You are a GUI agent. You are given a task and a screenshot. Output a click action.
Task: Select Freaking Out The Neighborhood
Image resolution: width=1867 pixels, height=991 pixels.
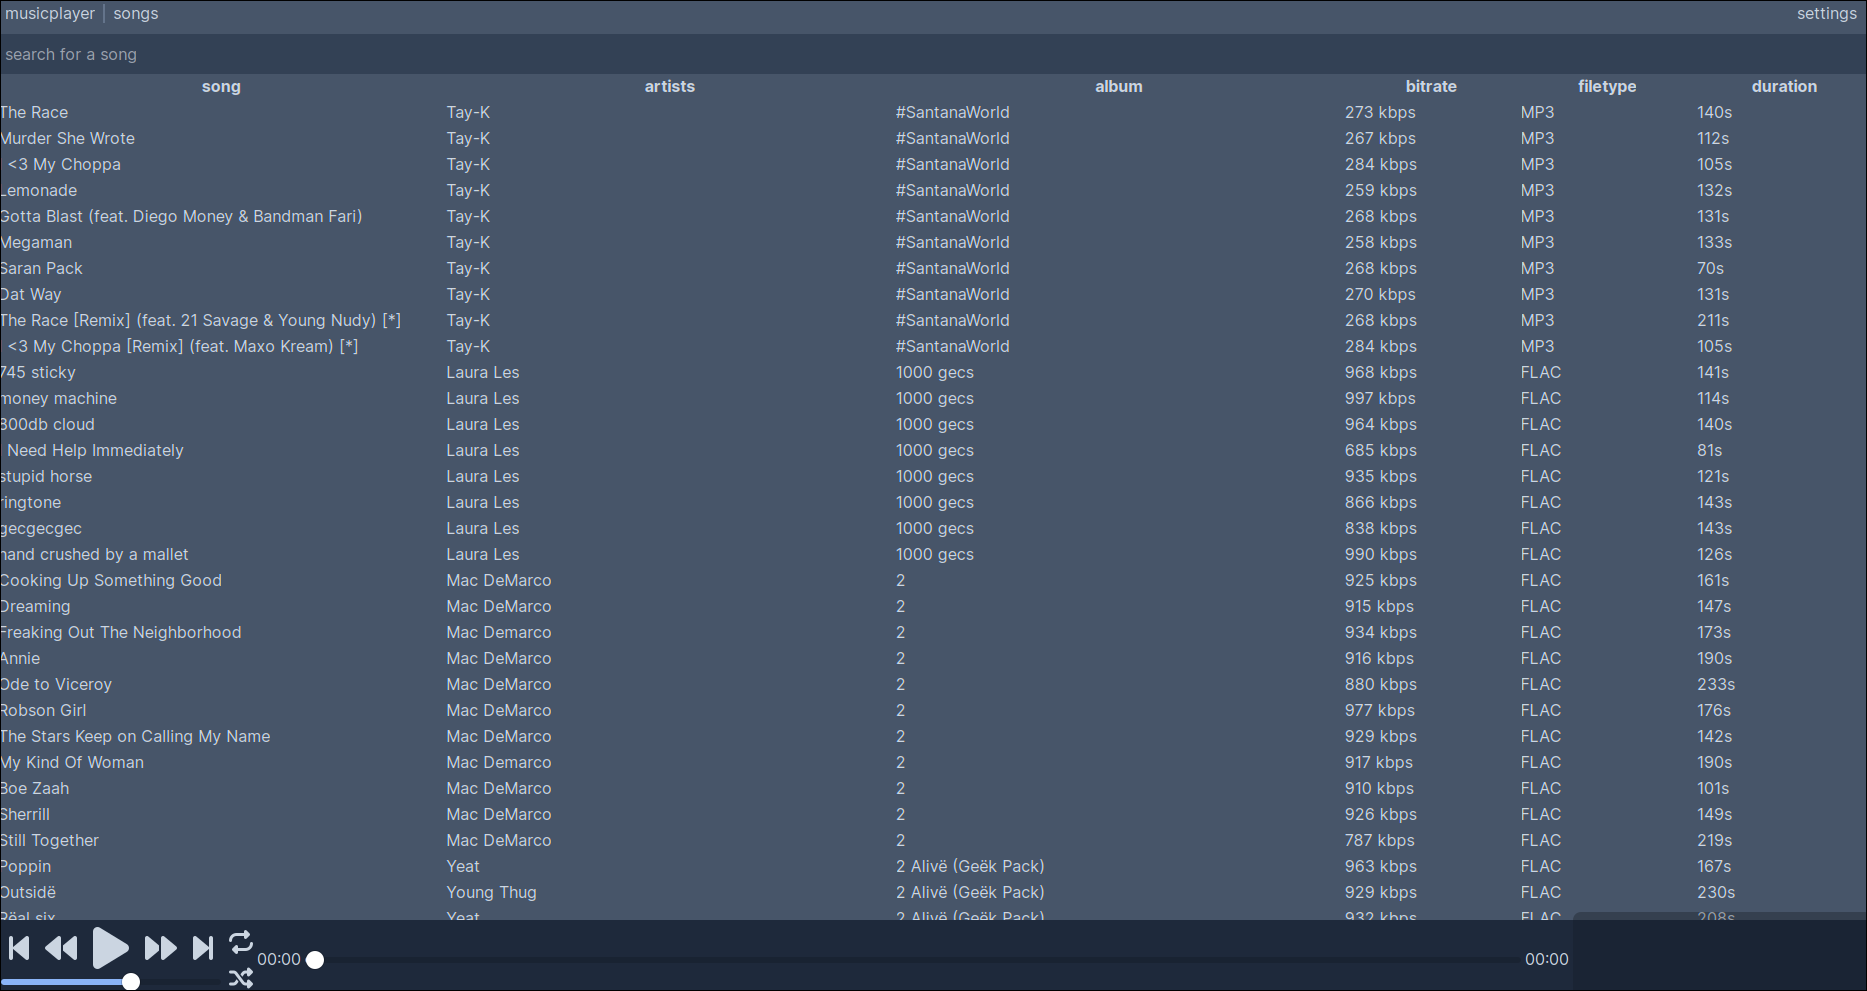tap(121, 633)
